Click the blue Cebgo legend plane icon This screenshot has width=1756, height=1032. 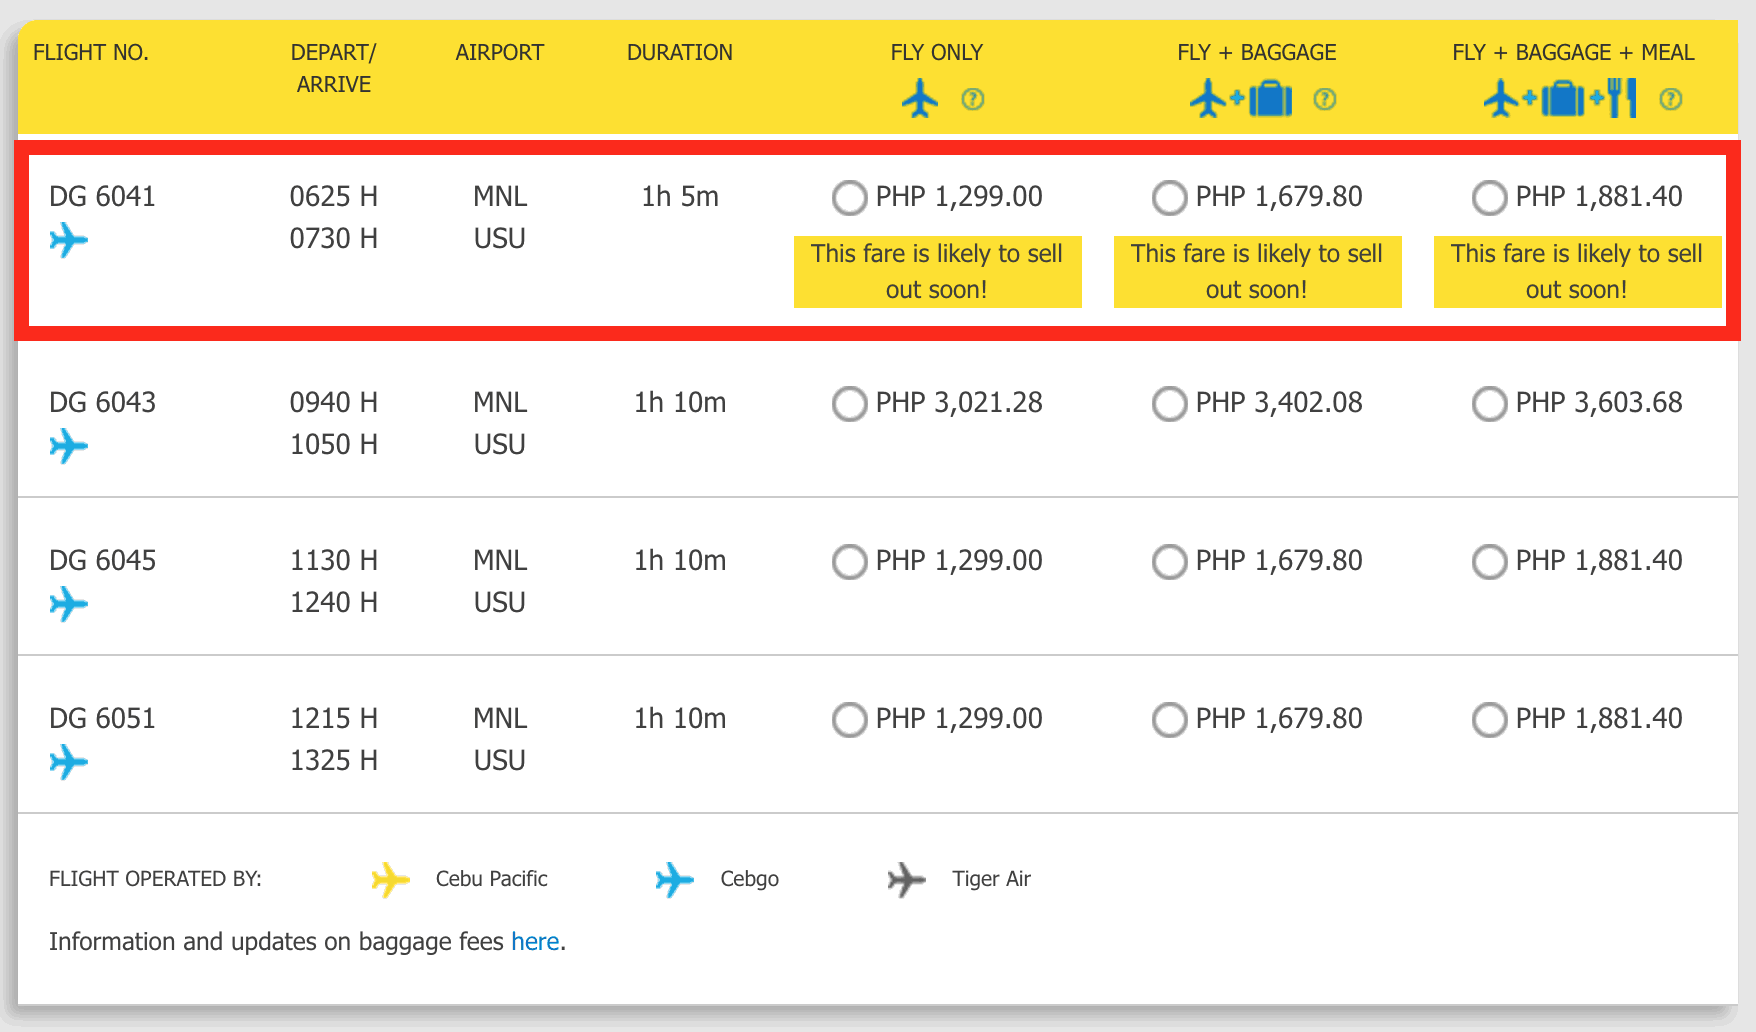tap(674, 880)
